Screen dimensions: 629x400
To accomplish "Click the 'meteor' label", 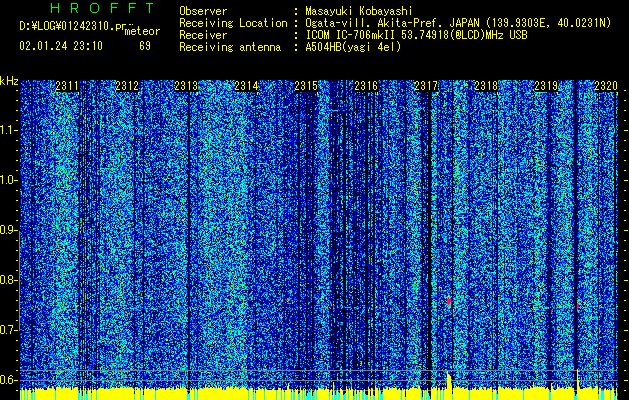I will pos(142,31).
